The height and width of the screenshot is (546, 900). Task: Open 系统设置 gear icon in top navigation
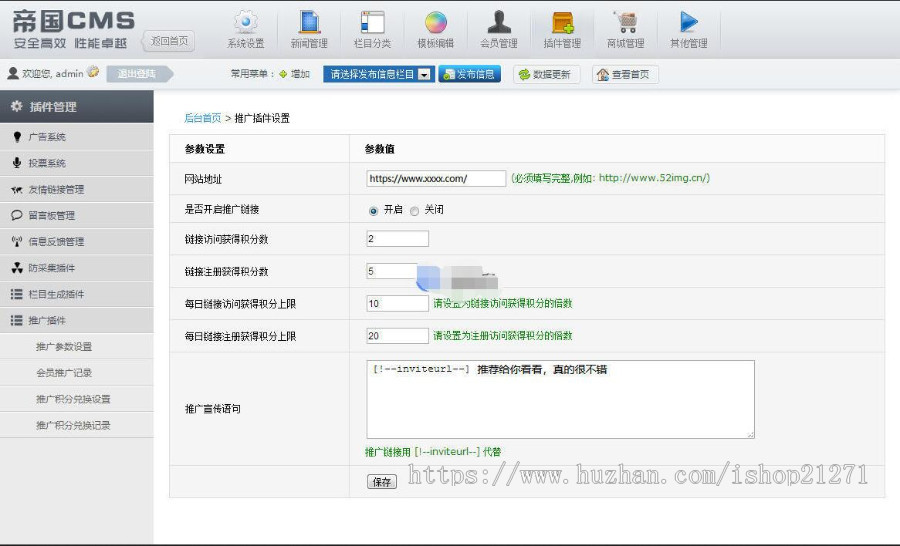click(x=246, y=22)
